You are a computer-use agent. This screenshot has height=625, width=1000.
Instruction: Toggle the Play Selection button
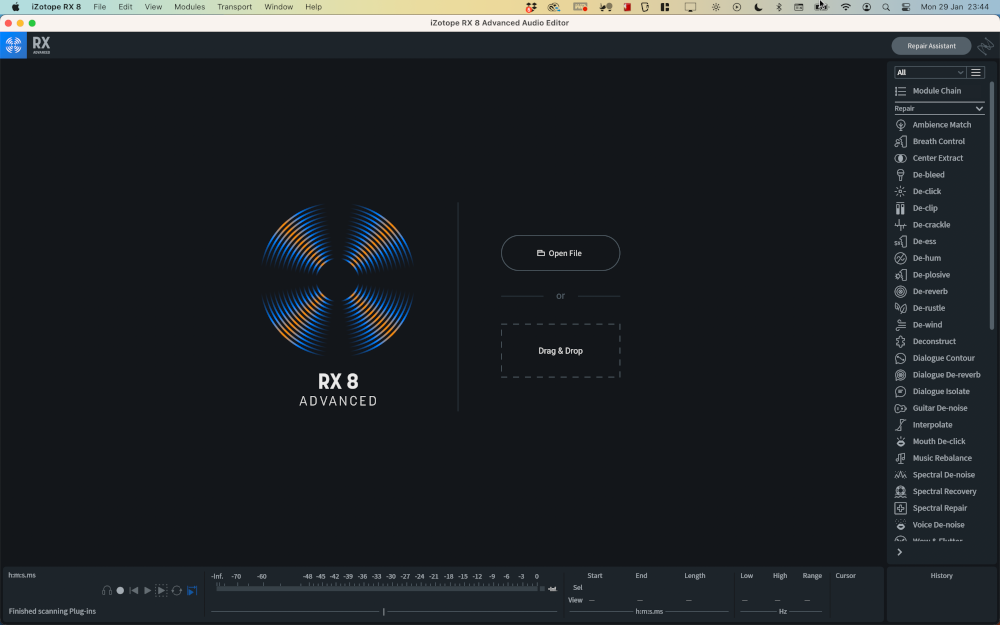tap(162, 591)
